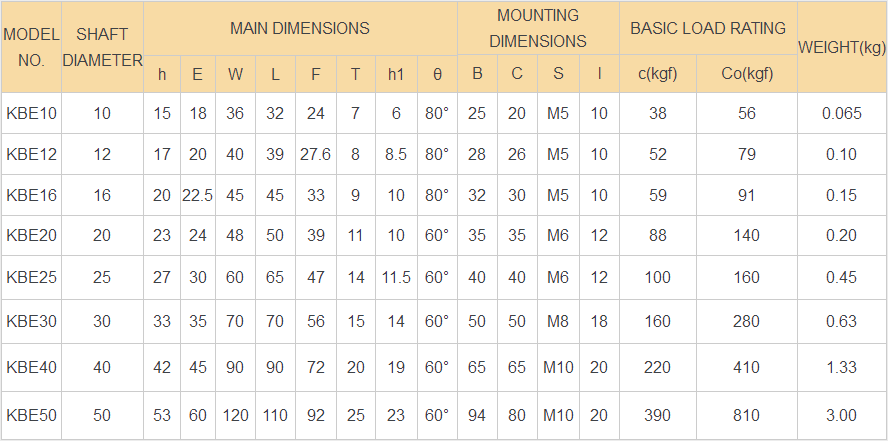888x441 pixels.
Task: Click the KBE10 model number cell
Action: coord(32,113)
